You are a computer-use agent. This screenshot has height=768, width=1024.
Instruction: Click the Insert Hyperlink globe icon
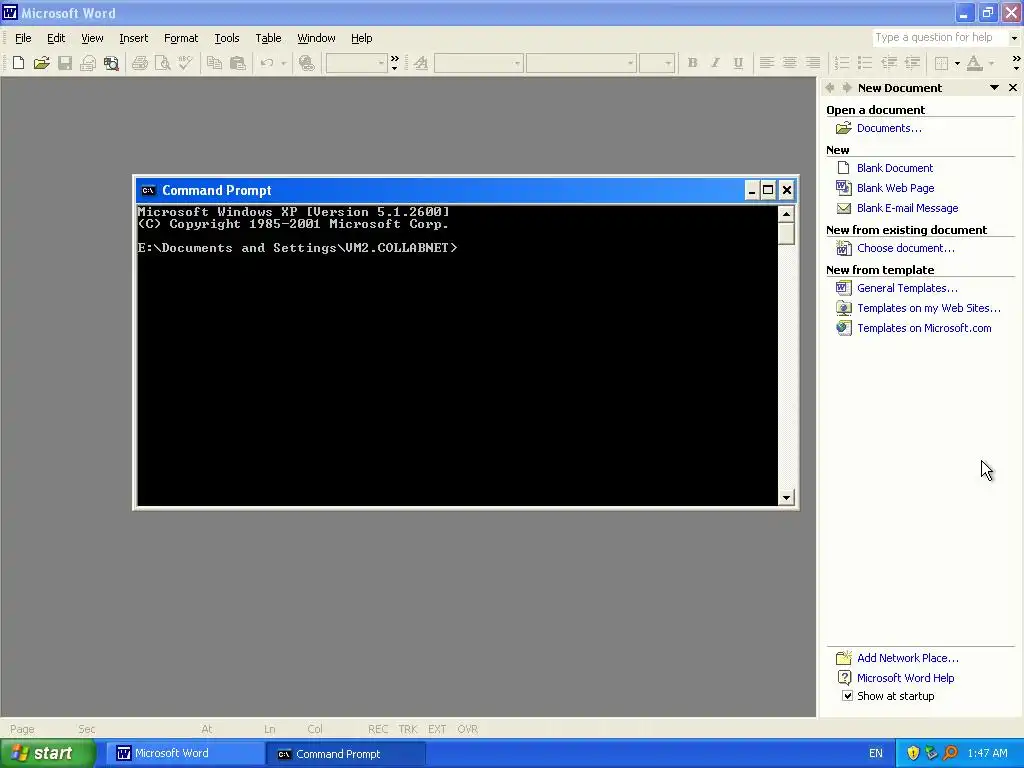point(306,63)
